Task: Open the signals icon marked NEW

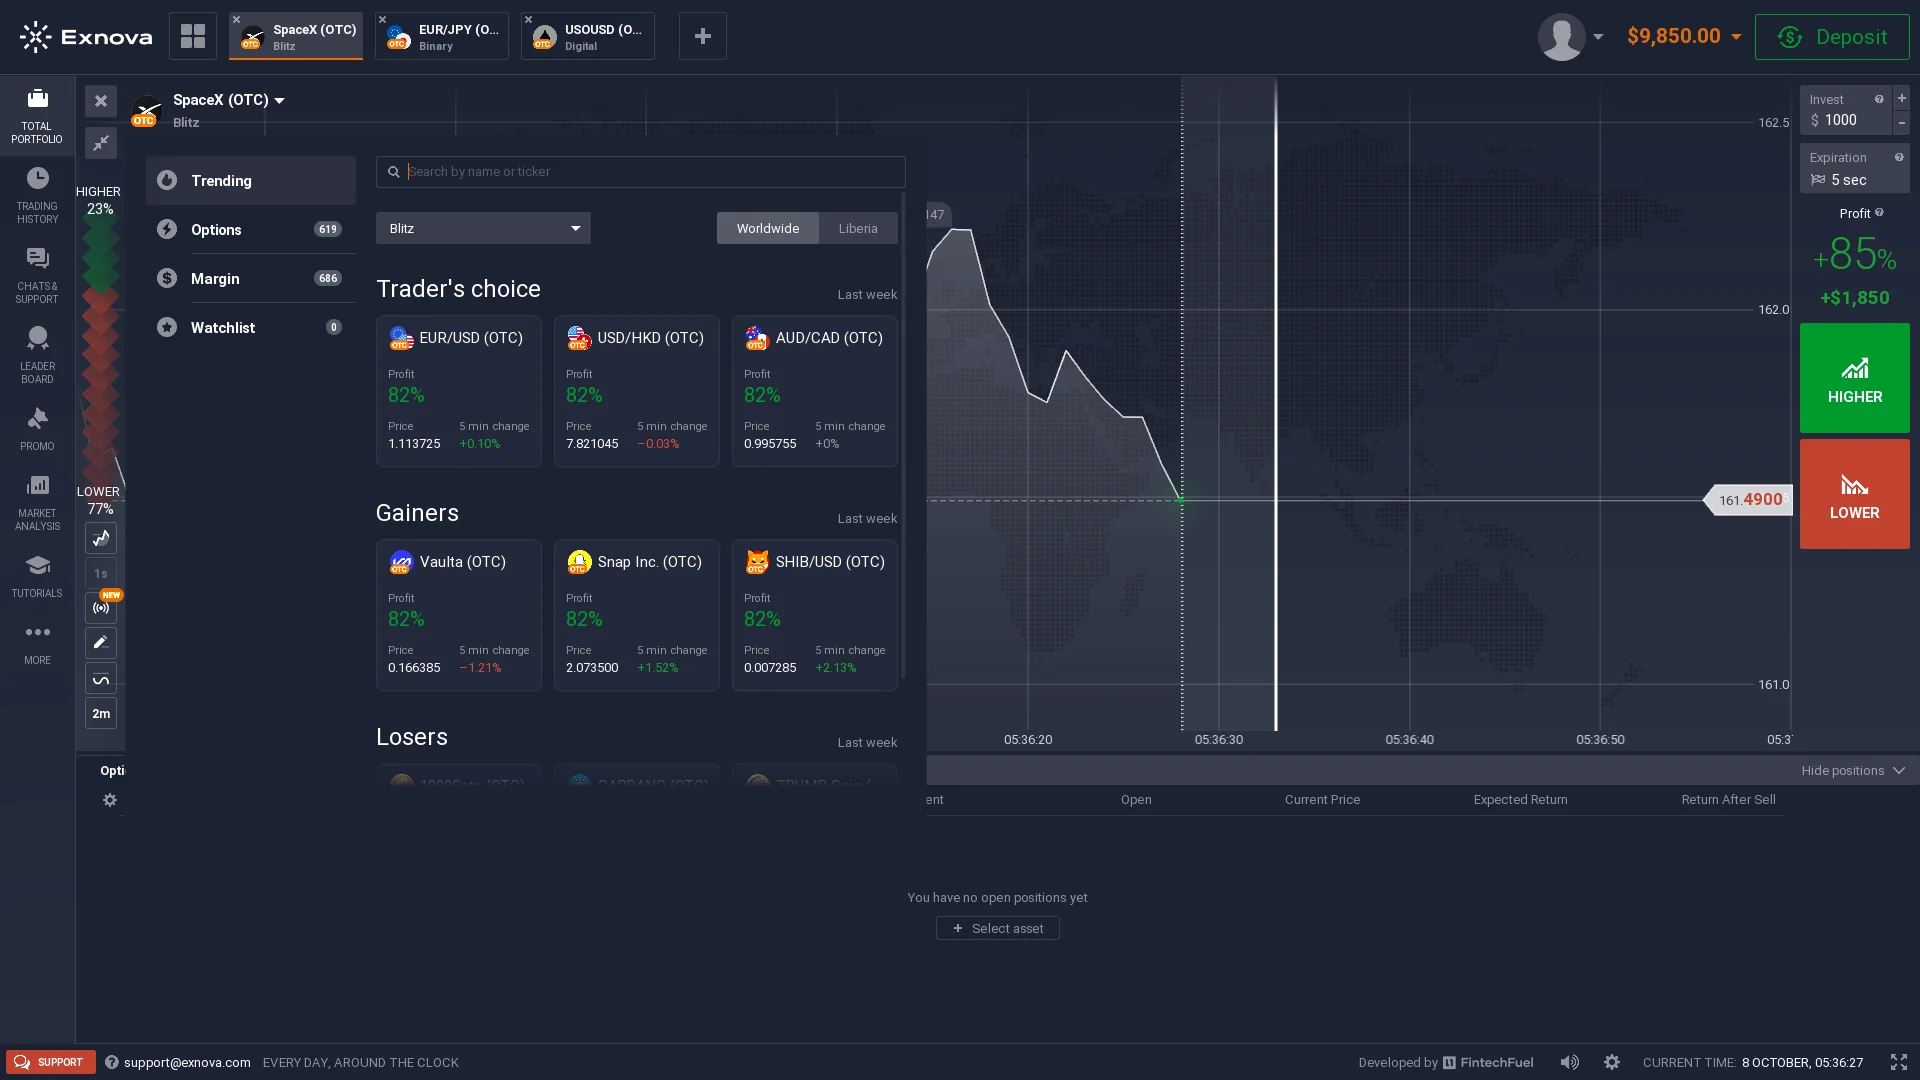Action: tap(101, 607)
